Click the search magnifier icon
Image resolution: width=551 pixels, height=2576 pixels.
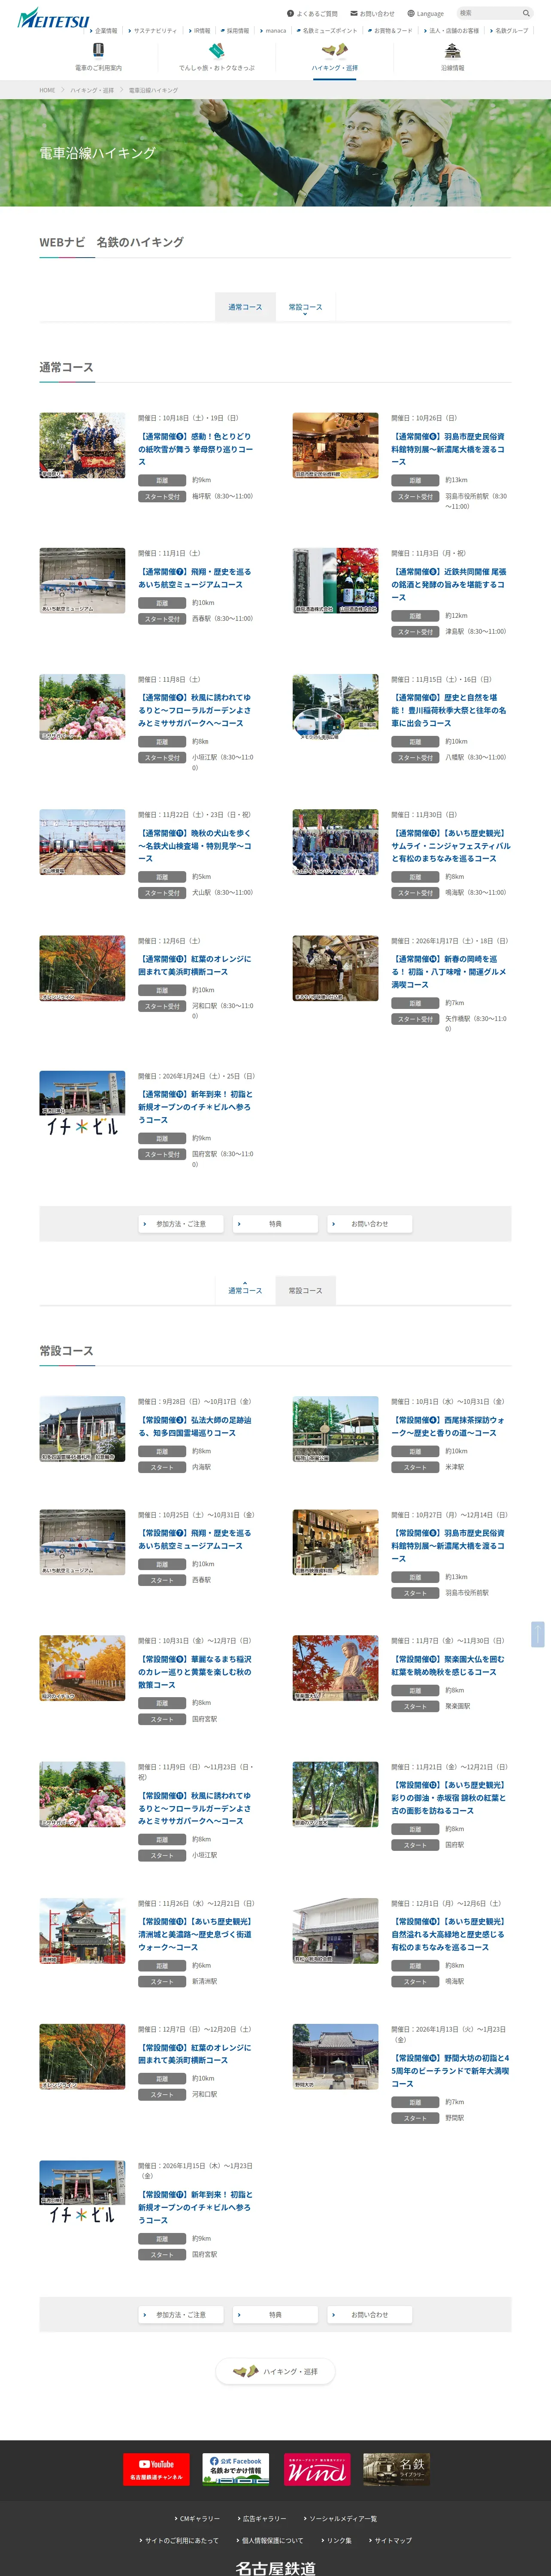[x=526, y=13]
